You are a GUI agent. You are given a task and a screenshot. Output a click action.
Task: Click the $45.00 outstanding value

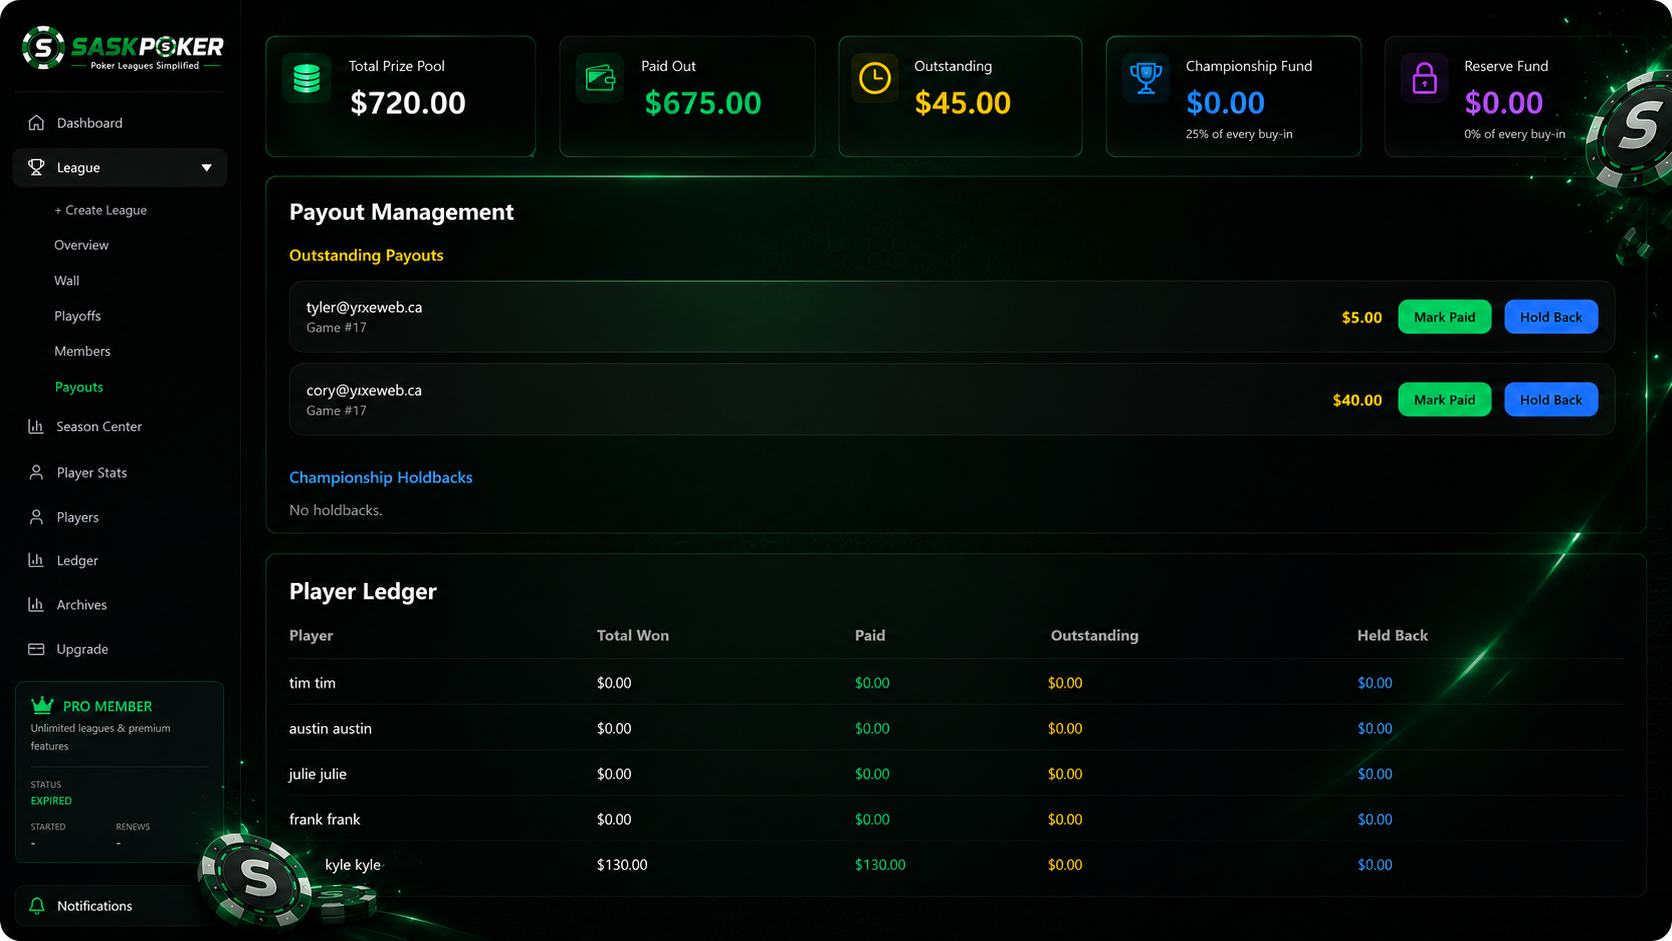coord(962,103)
